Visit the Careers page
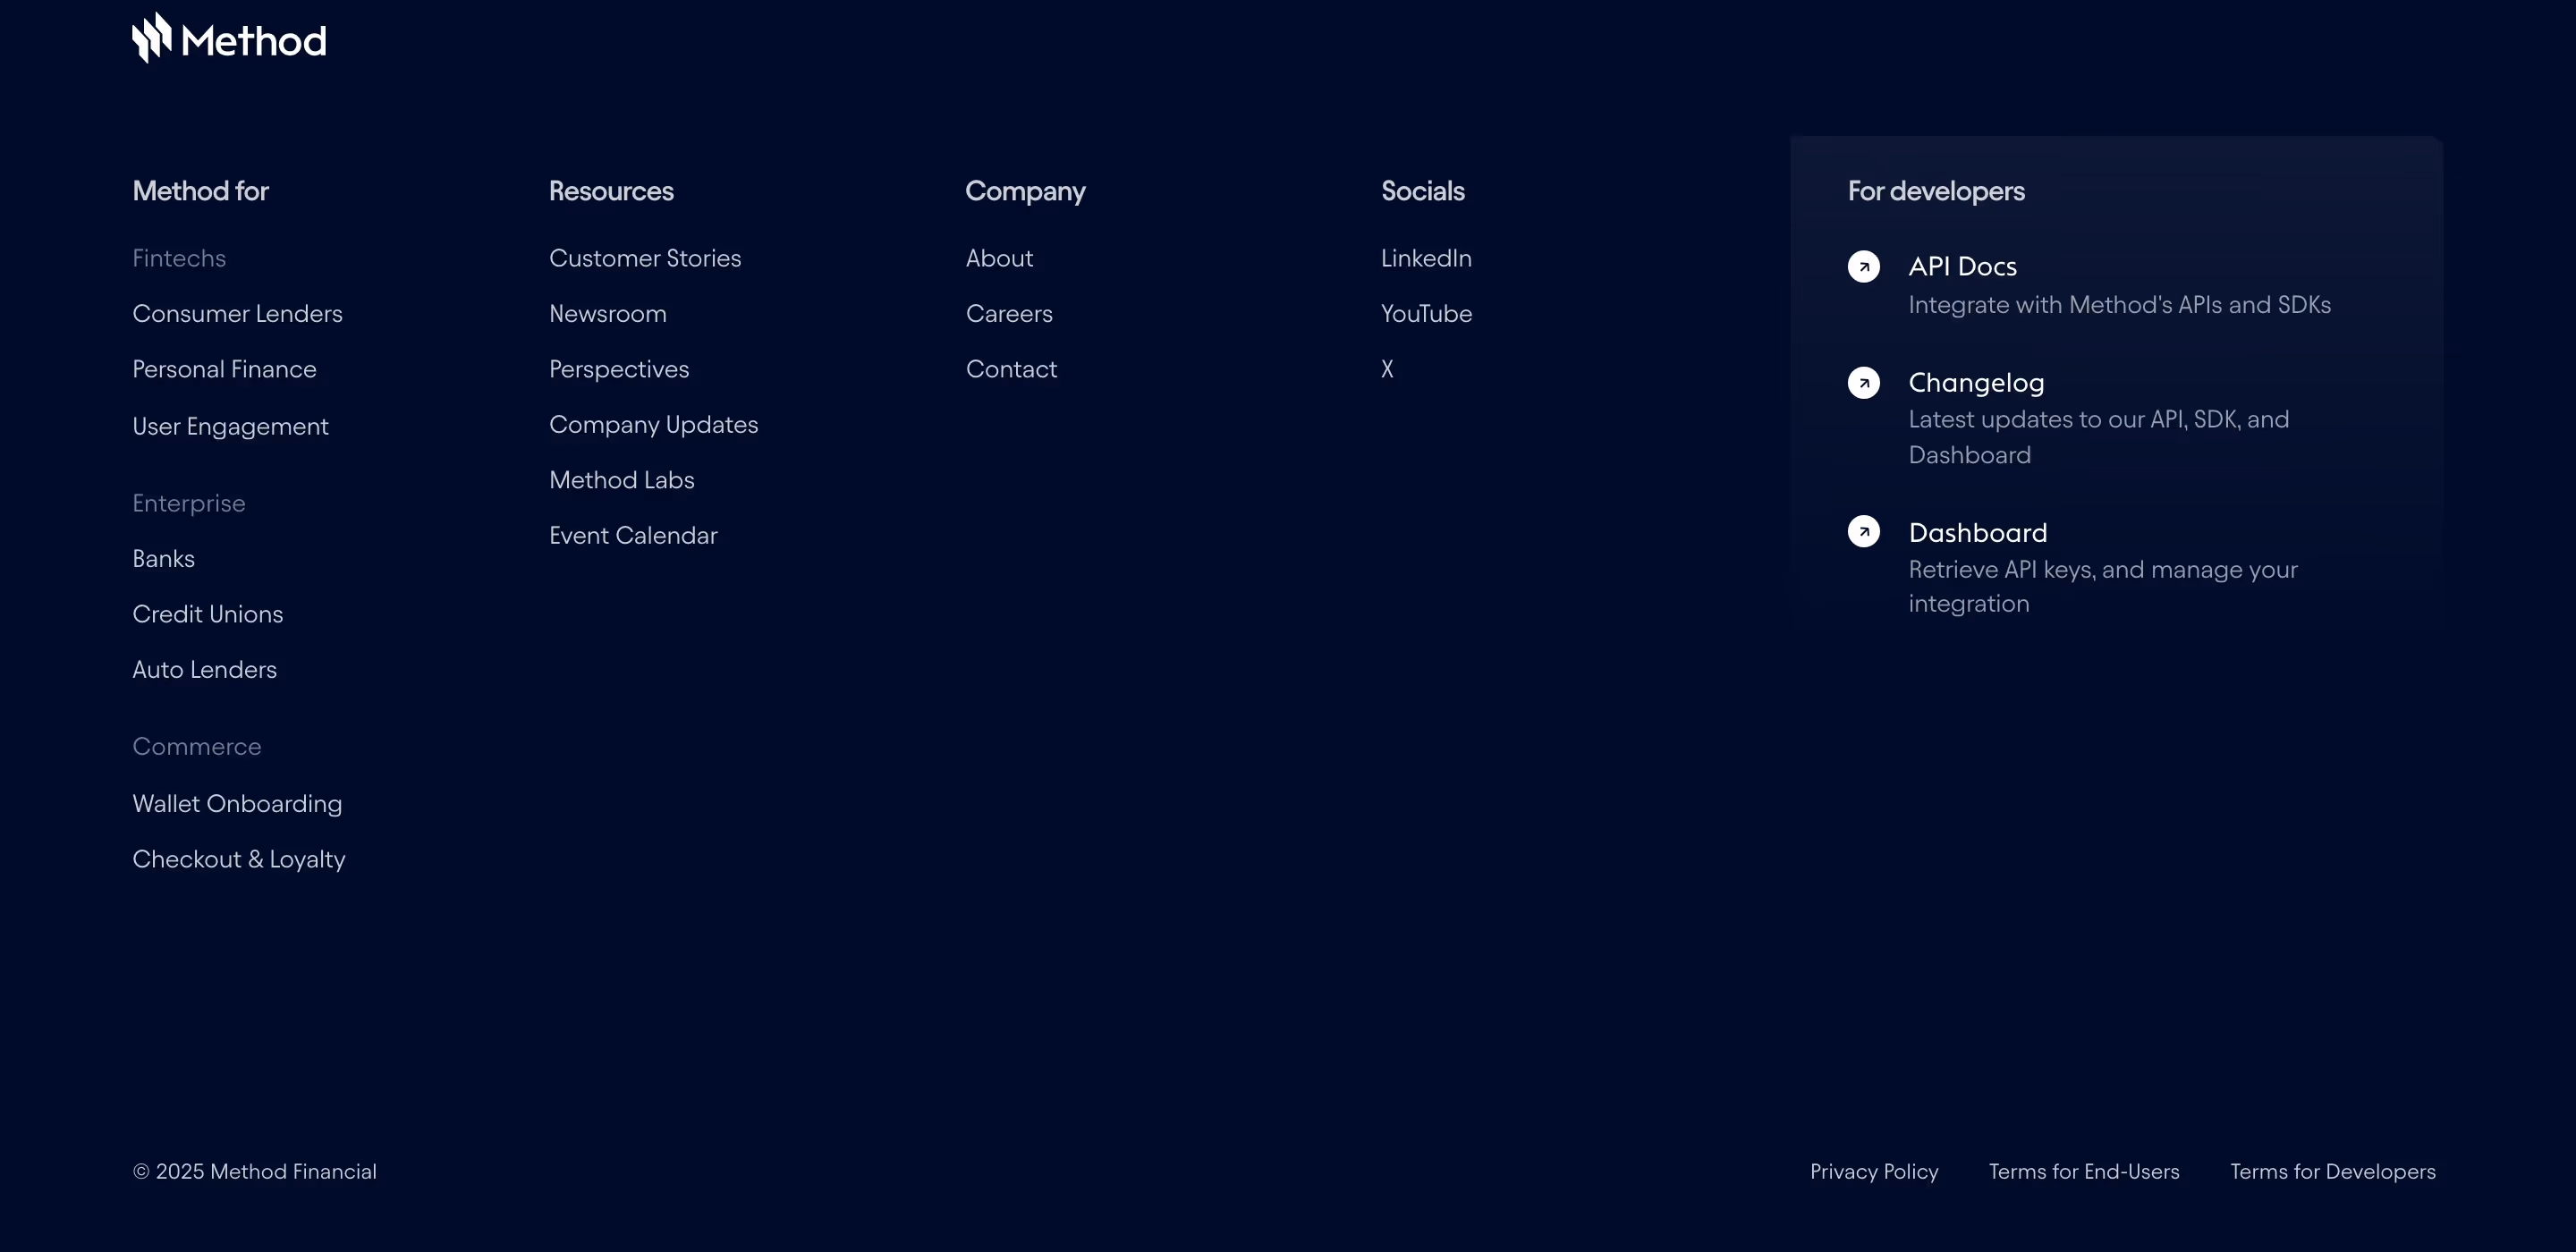Viewport: 2576px width, 1252px height. pos(1009,313)
